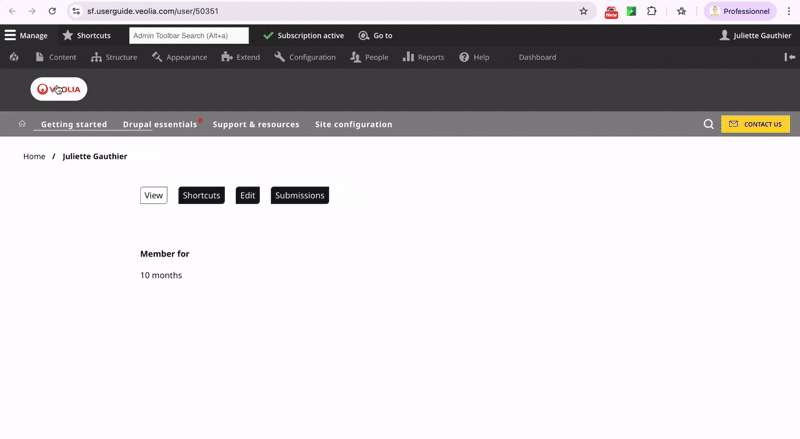Focus the Admin Toolbar Search field
This screenshot has width=800, height=439.
[x=188, y=35]
